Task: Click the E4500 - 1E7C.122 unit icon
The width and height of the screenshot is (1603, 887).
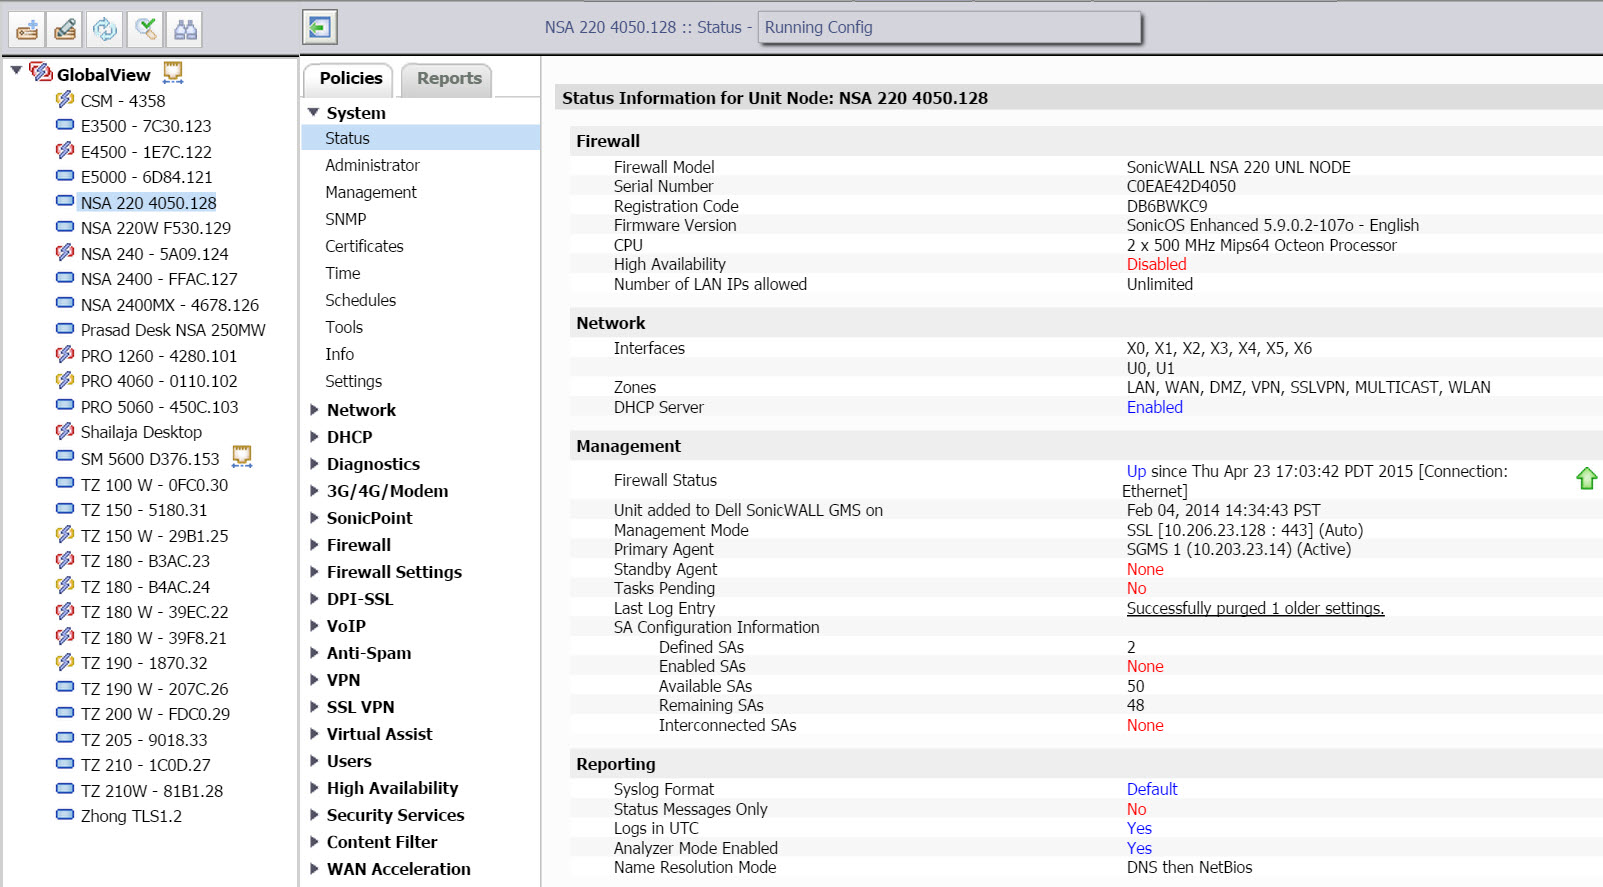Action: tap(65, 150)
